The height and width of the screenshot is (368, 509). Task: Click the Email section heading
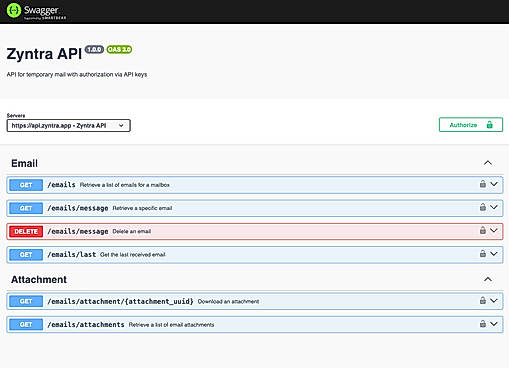click(24, 163)
